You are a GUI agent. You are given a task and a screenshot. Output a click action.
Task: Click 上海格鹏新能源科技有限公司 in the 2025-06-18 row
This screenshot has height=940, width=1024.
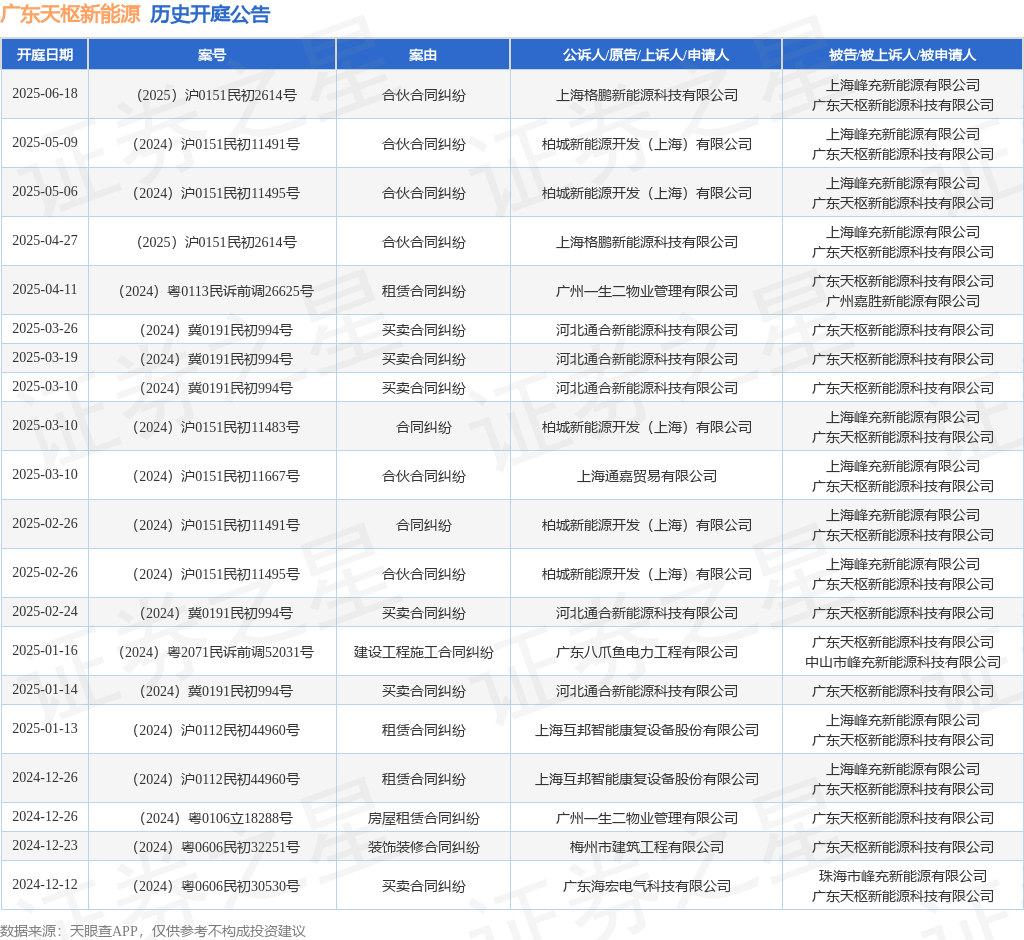[647, 95]
